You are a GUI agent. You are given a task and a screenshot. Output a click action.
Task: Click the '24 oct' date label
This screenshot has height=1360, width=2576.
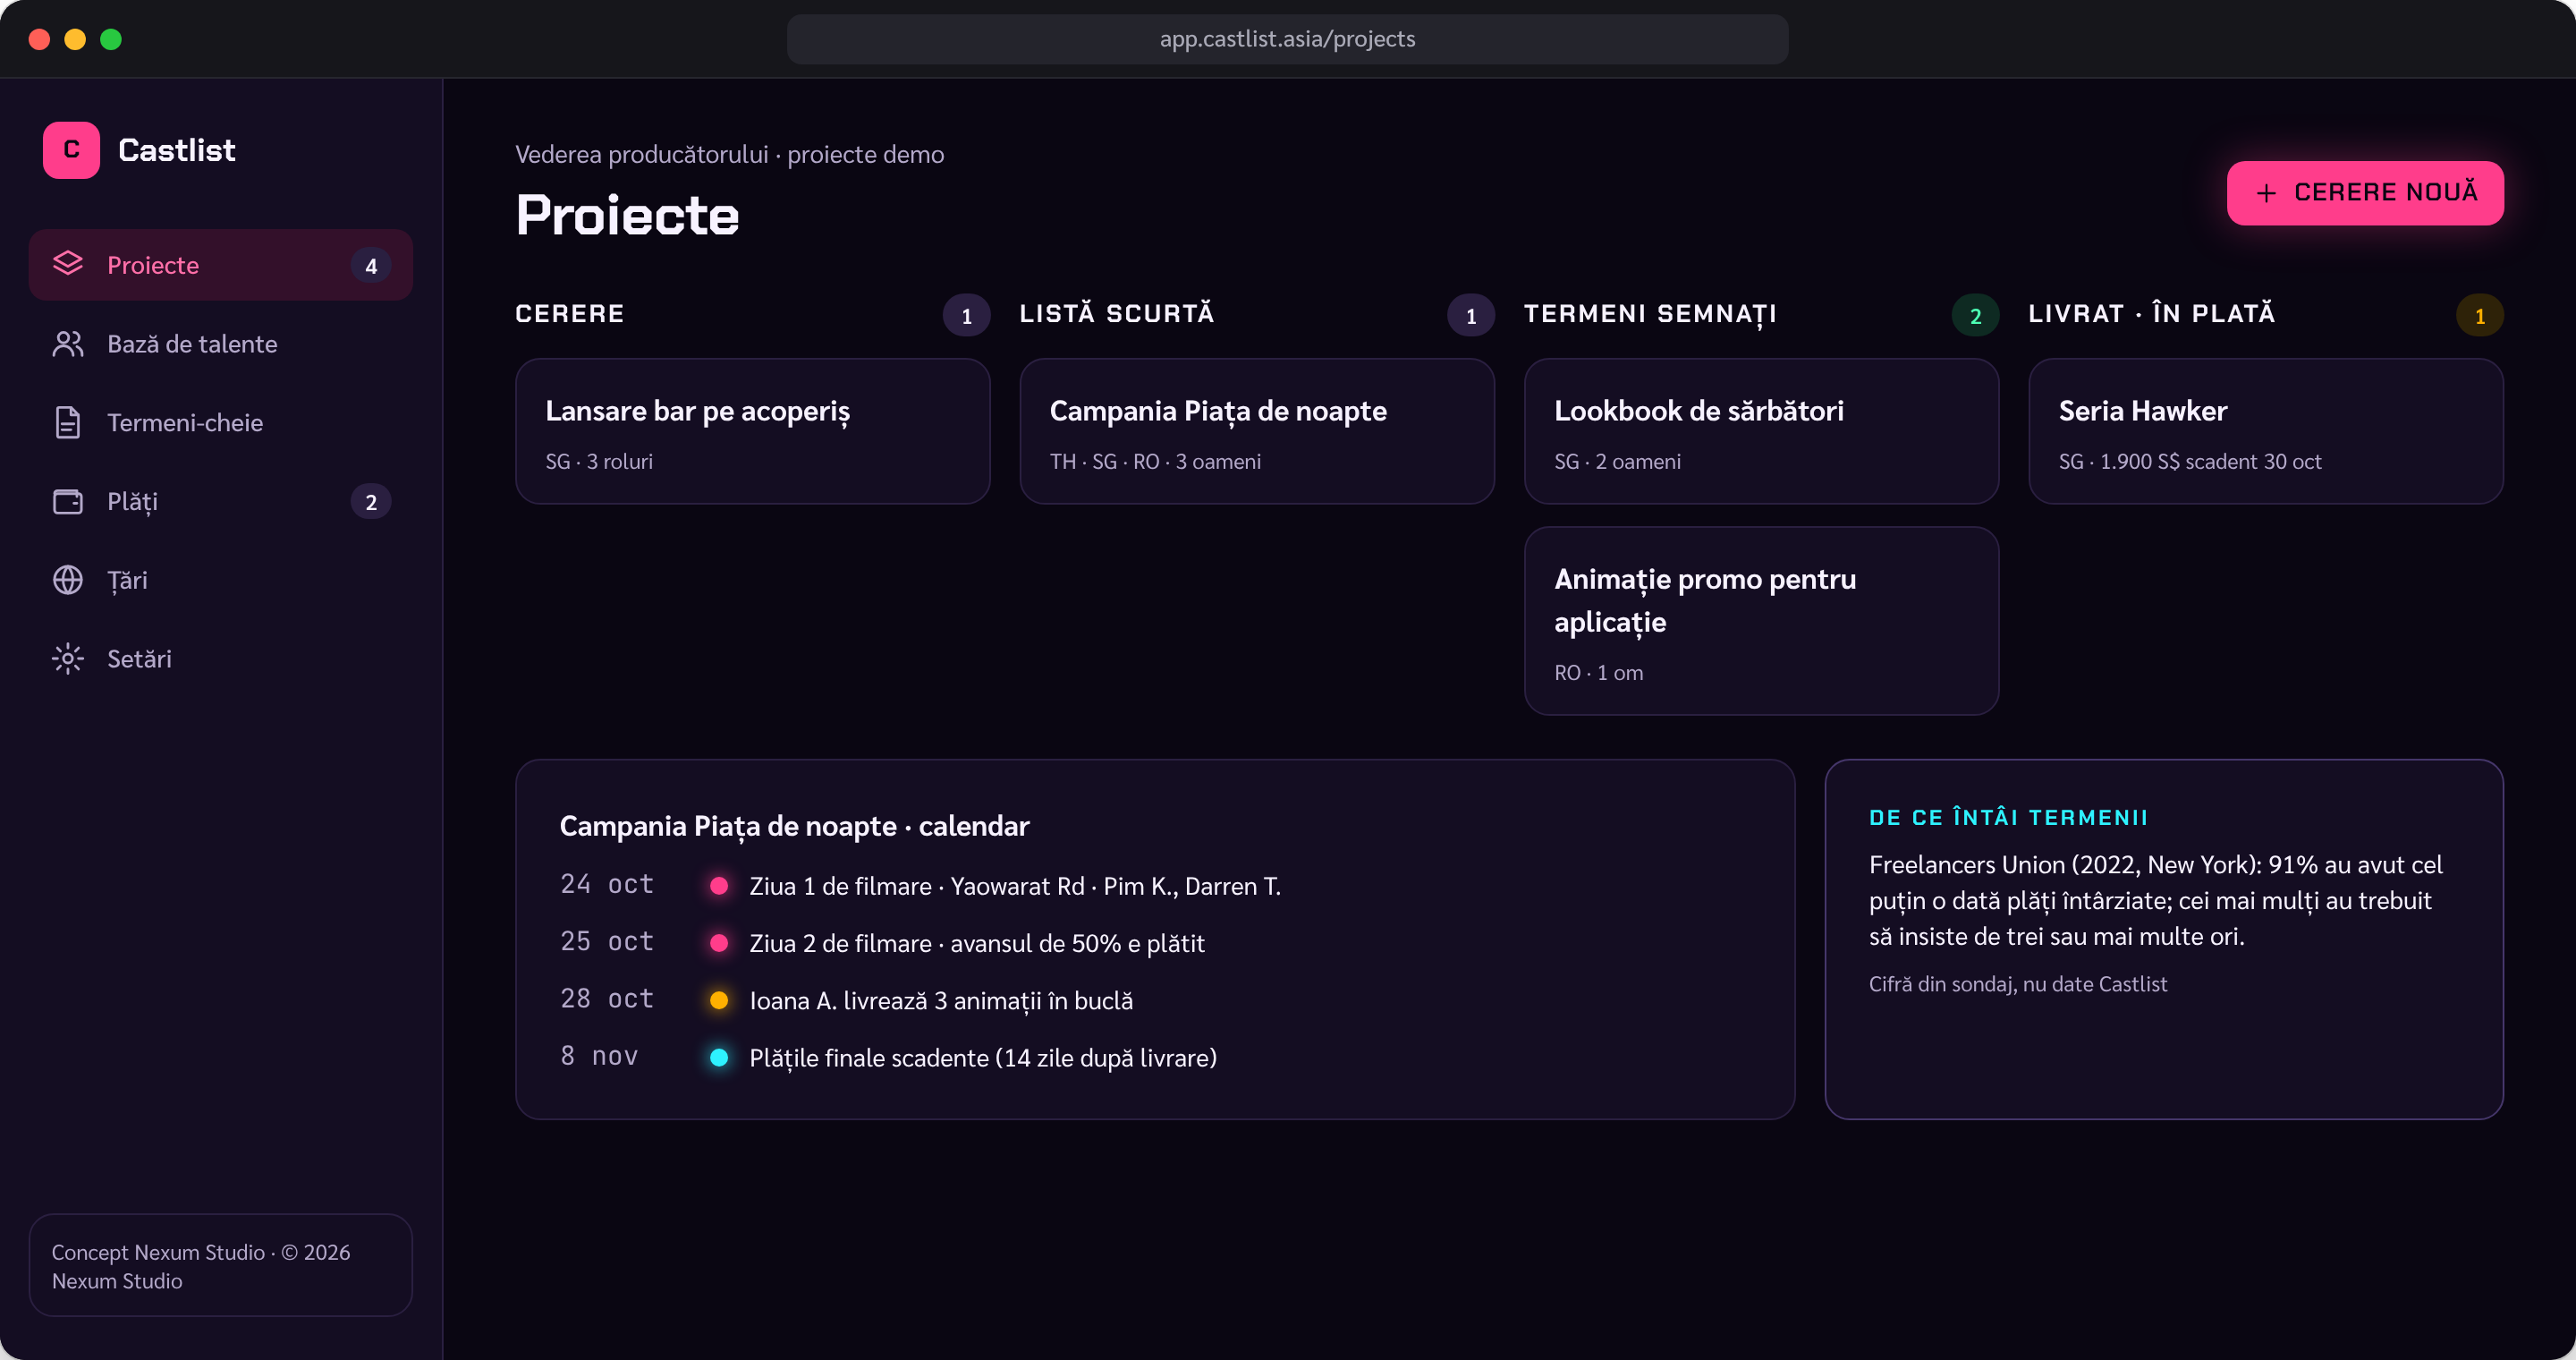(607, 884)
